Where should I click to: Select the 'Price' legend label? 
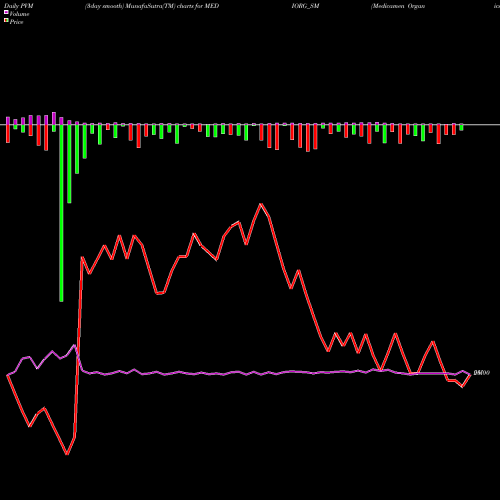[x=16, y=22]
